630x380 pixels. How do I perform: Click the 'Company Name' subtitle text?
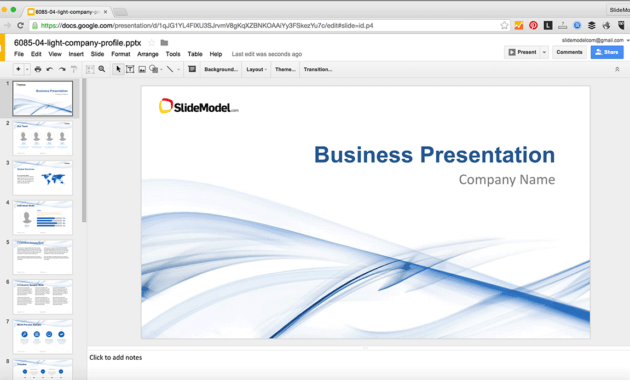[507, 180]
